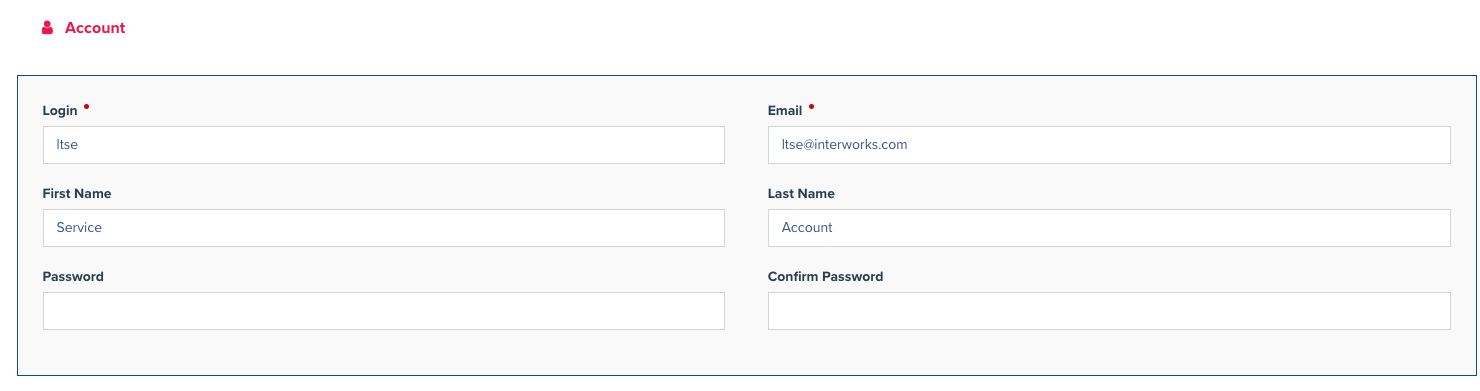Focus the Confirm Password input field

[1109, 311]
